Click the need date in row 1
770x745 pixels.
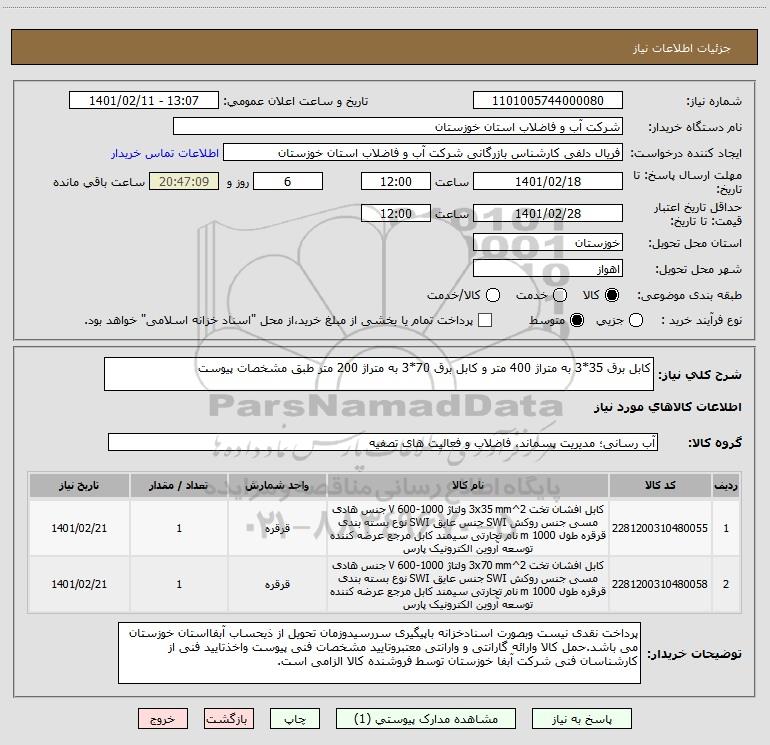(x=79, y=528)
